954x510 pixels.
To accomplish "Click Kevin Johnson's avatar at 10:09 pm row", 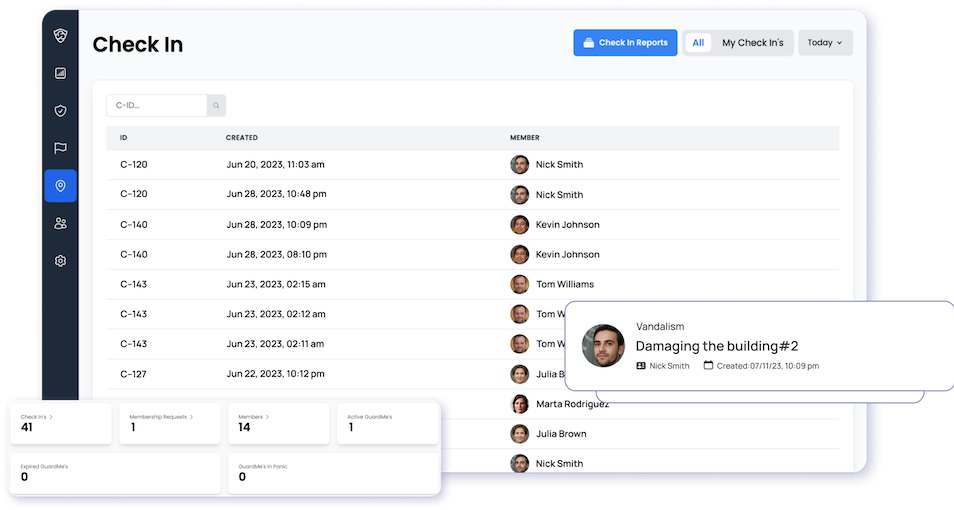I will 519,224.
